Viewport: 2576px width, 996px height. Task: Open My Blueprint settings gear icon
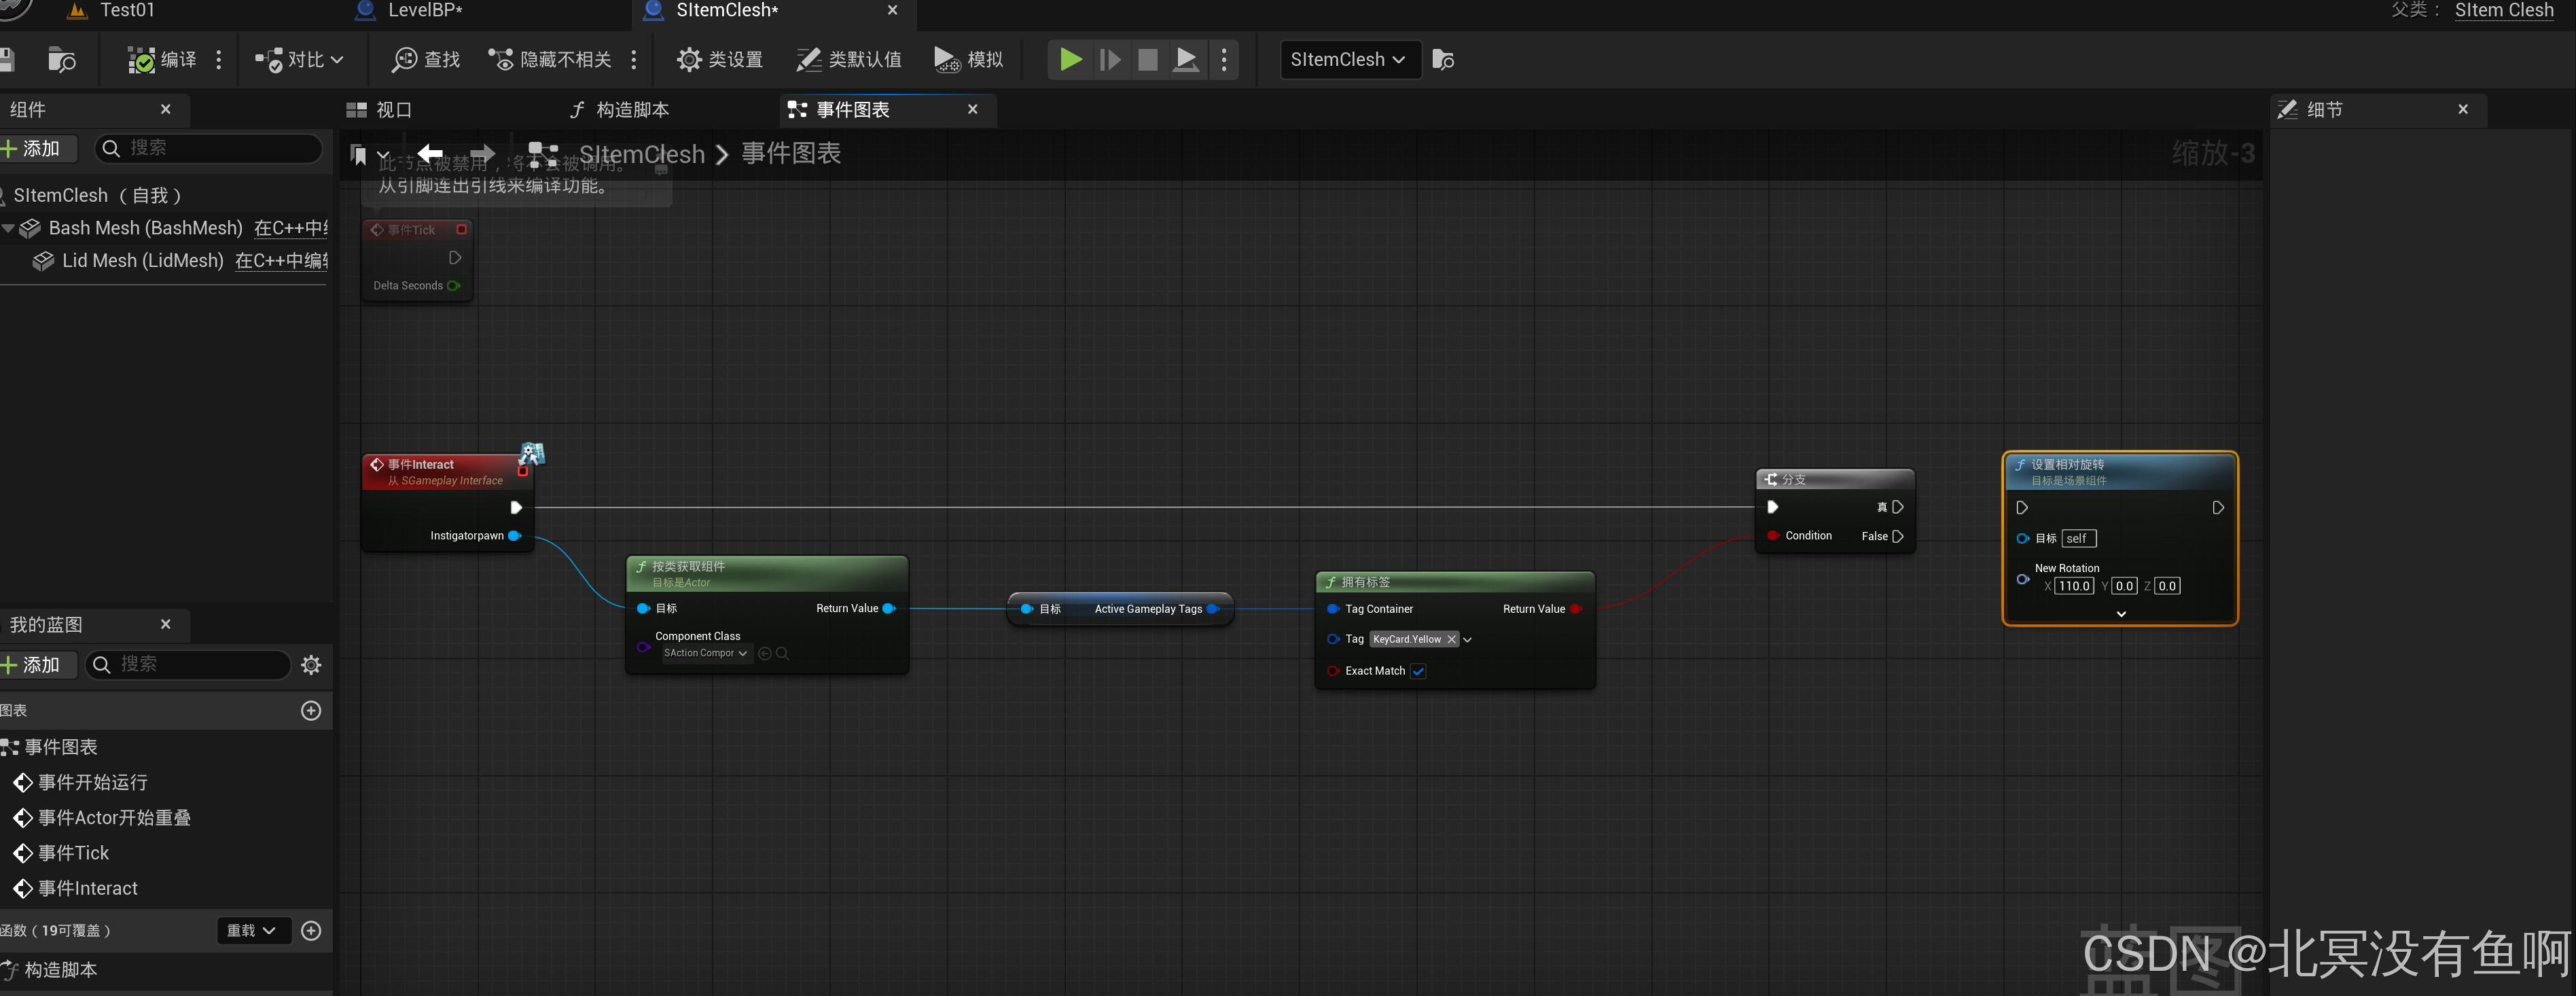[x=311, y=665]
